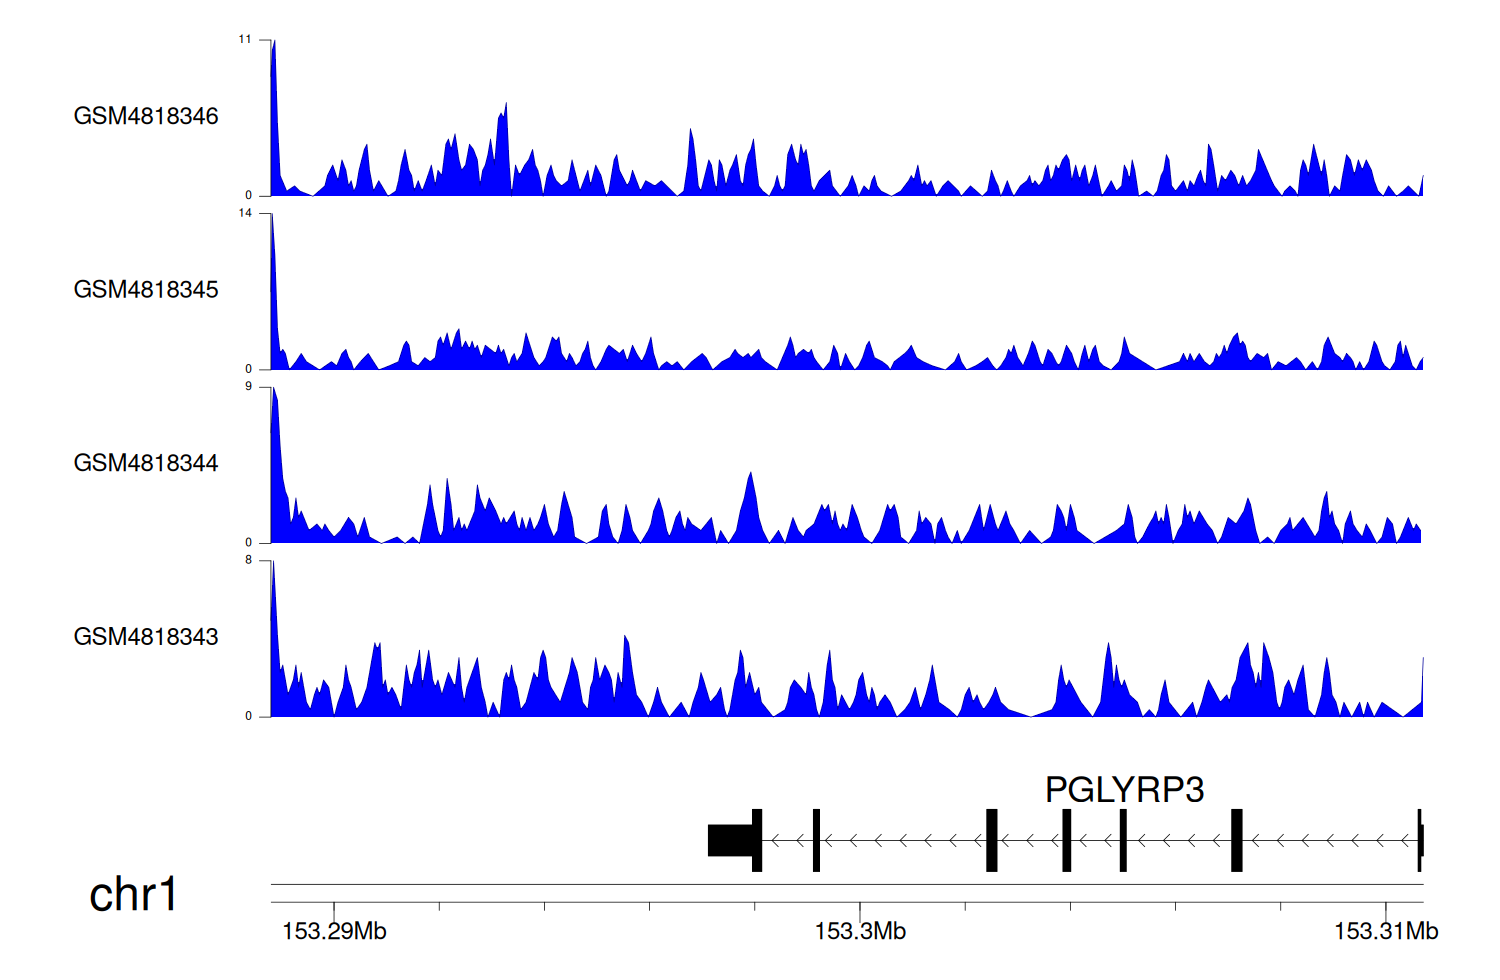1500x980 pixels.
Task: Click the 153.31Mb axis position label
Action: (x=1385, y=932)
